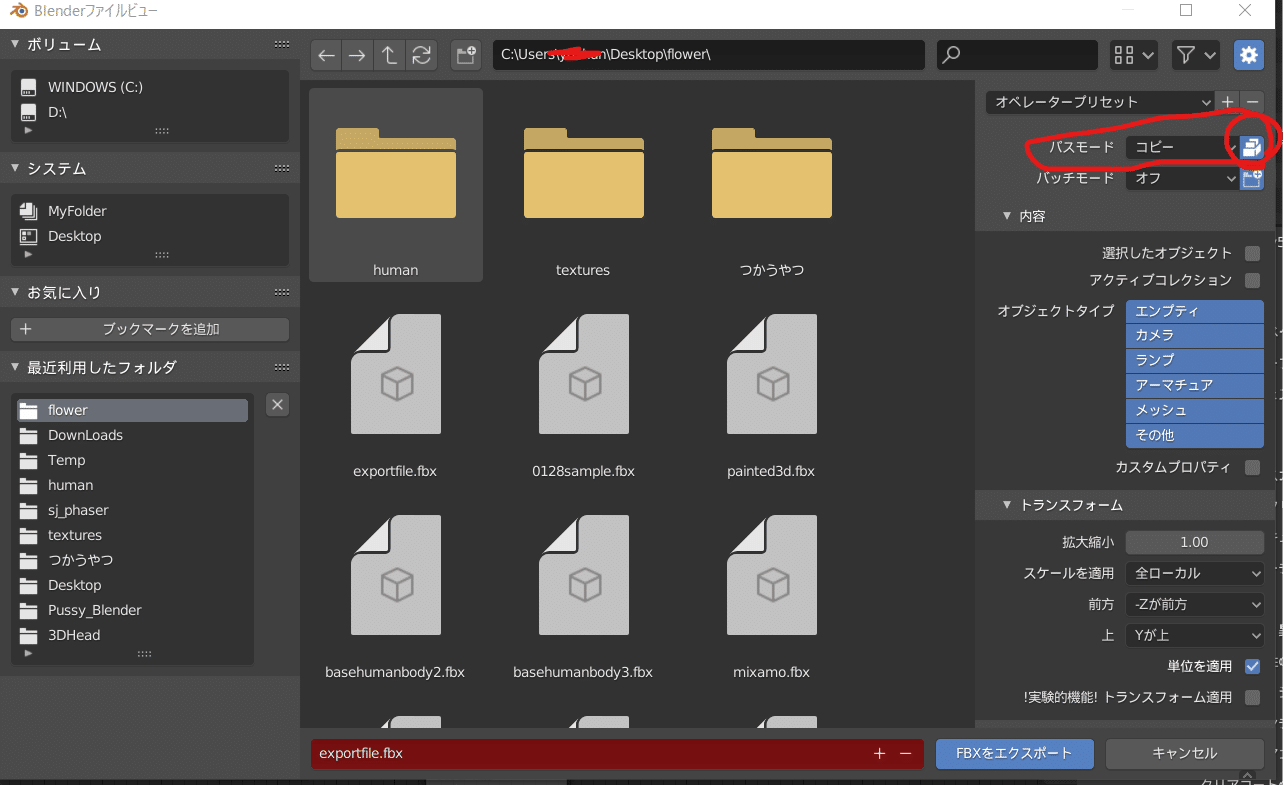The width and height of the screenshot is (1284, 785).
Task: Go forward with the right arrow button
Action: coord(357,56)
